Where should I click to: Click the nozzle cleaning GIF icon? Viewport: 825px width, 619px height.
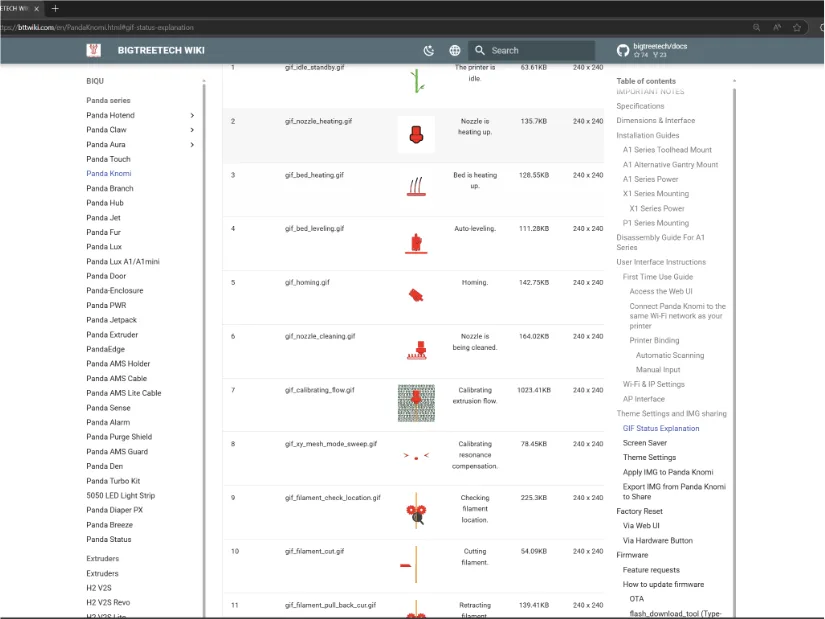tap(417, 351)
